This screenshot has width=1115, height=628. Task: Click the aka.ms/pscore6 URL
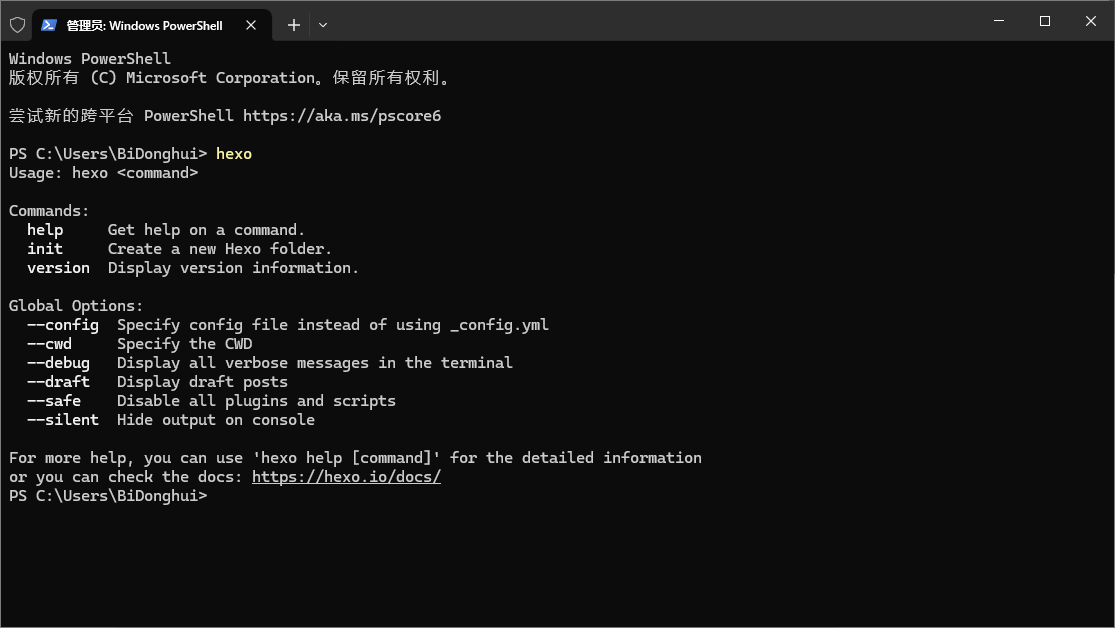click(341, 116)
